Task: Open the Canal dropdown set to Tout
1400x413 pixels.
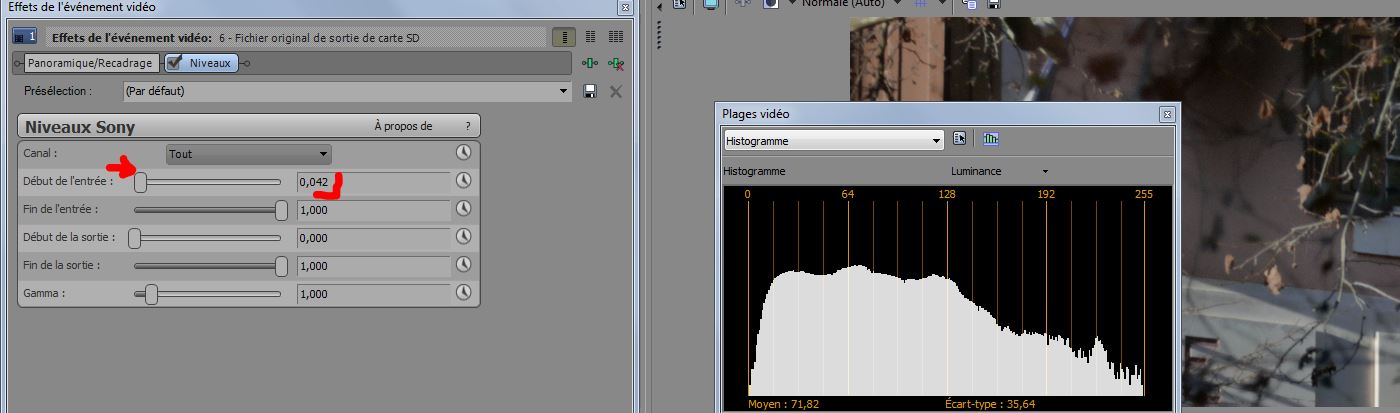Action: point(248,154)
